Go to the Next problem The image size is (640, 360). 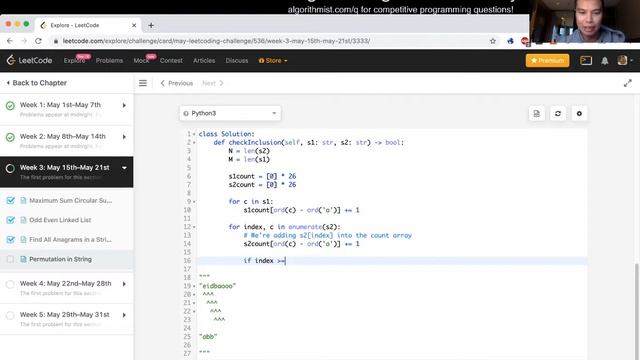213,83
